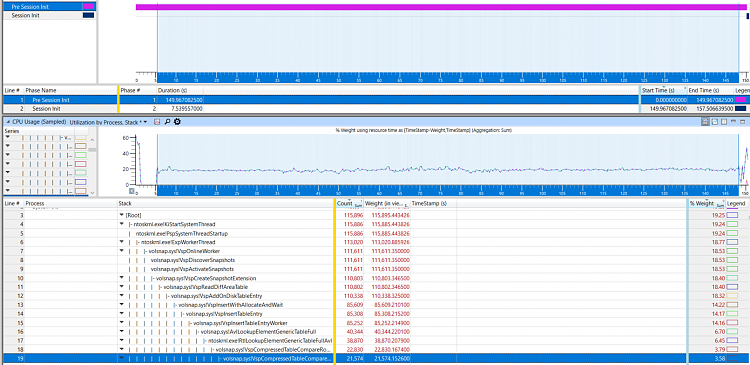Click the magenta Pre Session Init legend swatch

tap(88, 7)
